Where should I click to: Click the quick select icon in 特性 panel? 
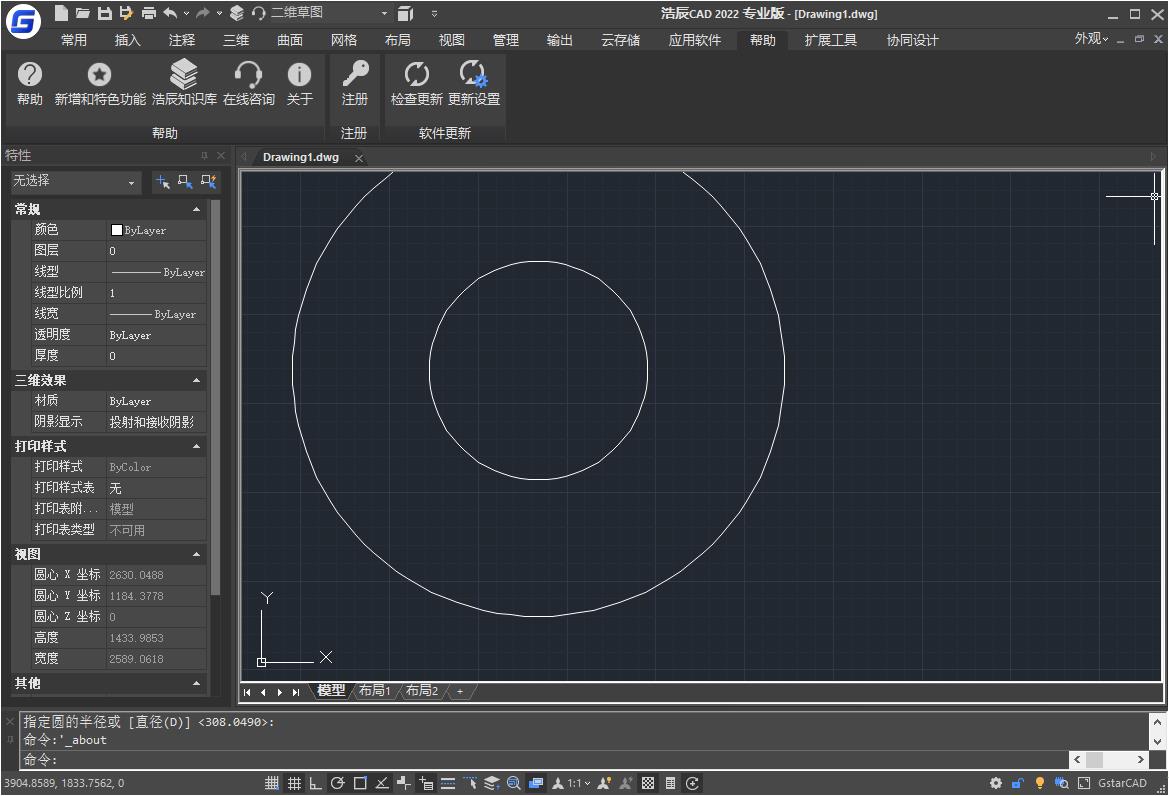pyautogui.click(x=208, y=182)
